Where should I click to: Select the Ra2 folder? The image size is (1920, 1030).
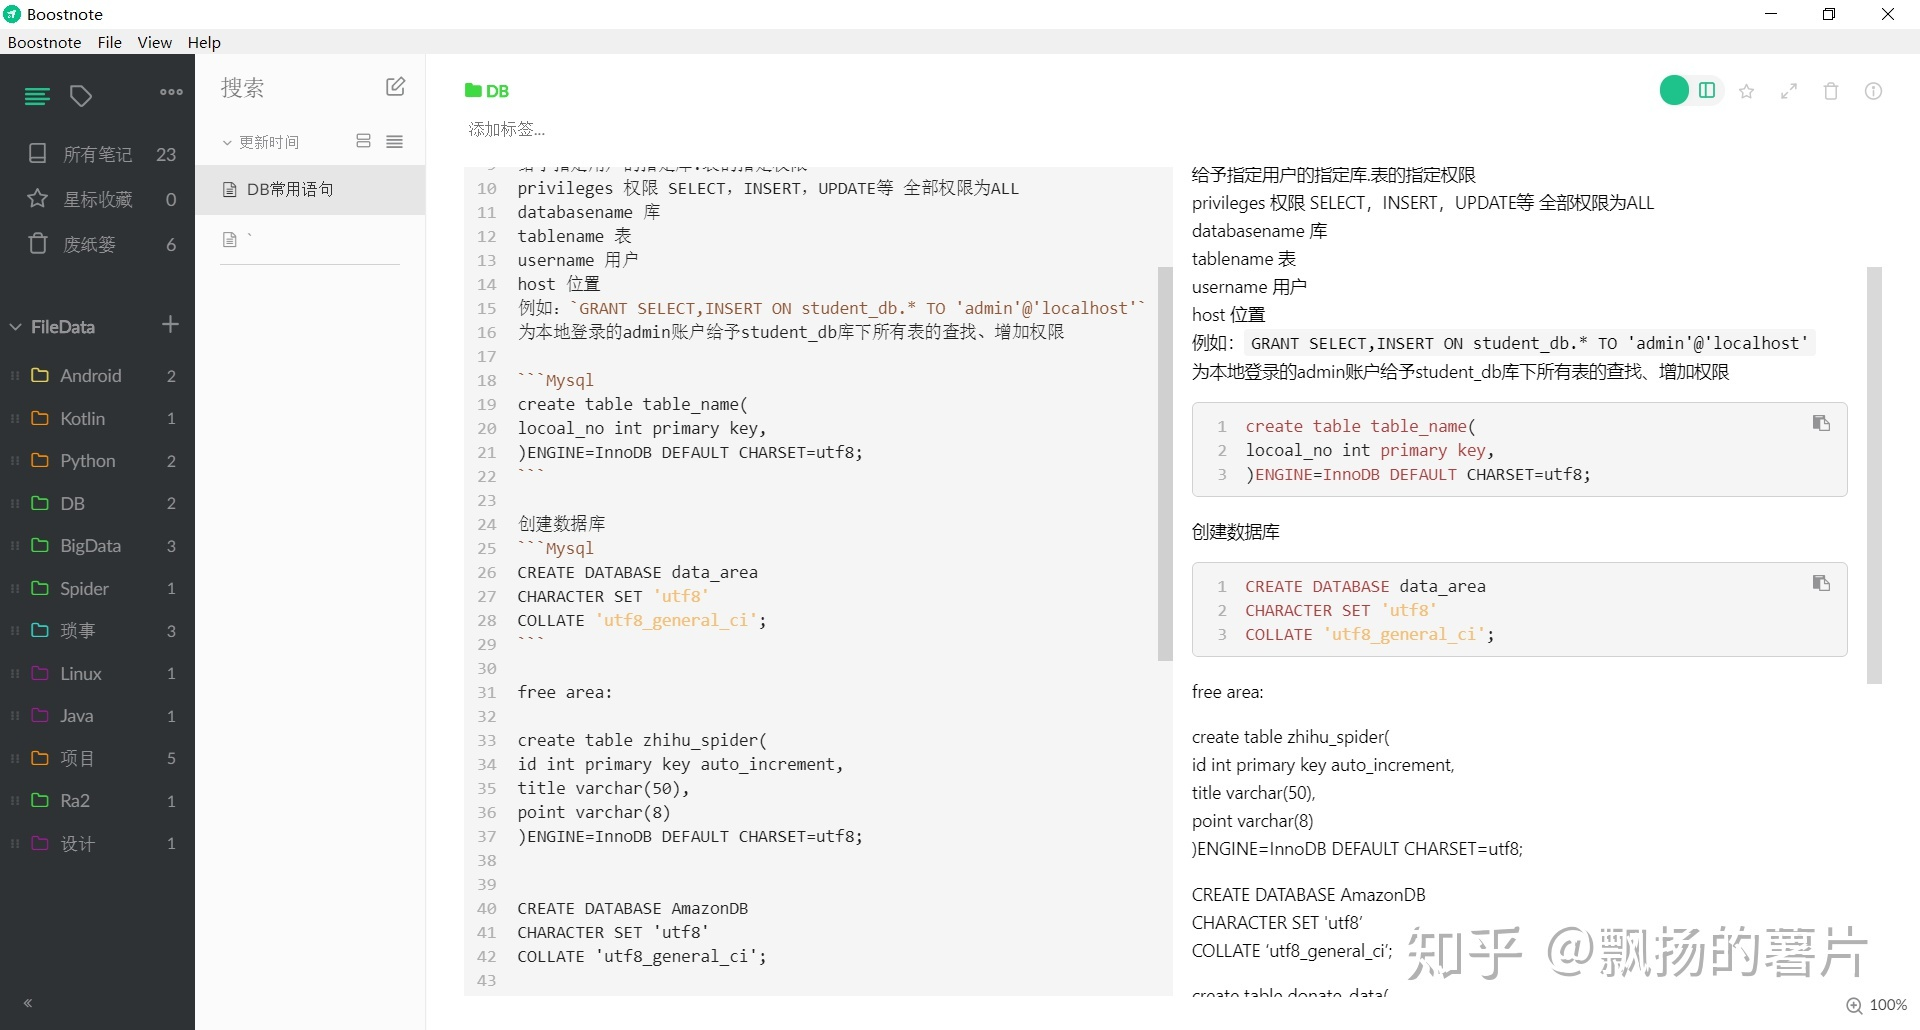click(98, 801)
